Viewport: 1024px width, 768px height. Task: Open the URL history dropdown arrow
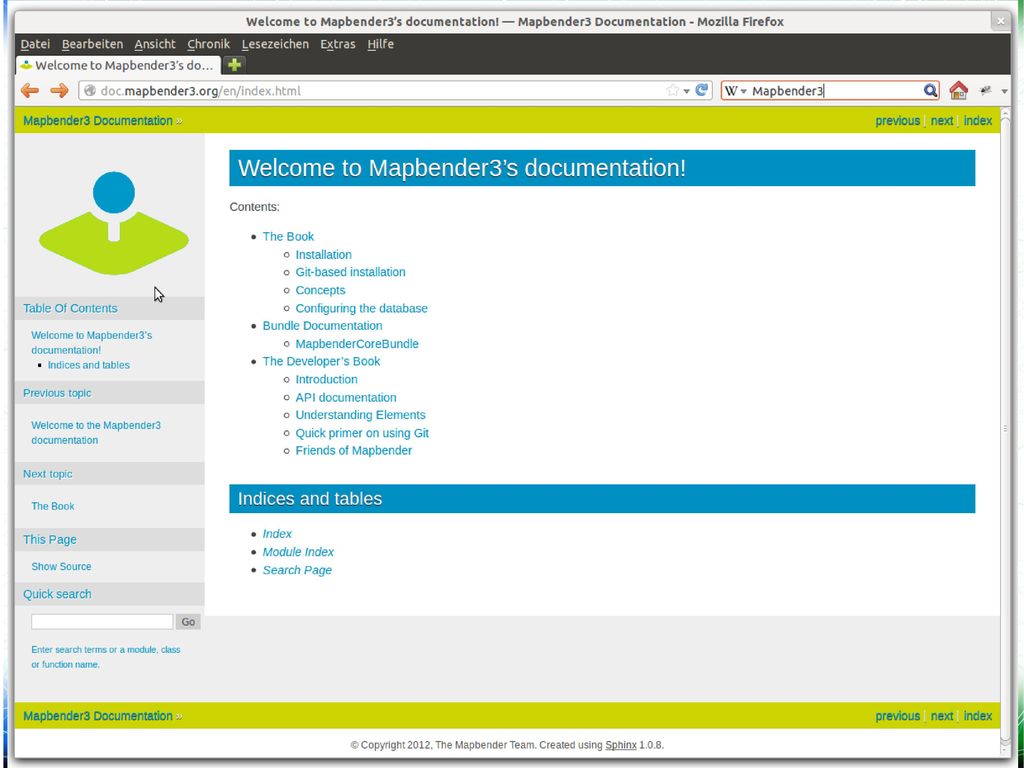686,91
